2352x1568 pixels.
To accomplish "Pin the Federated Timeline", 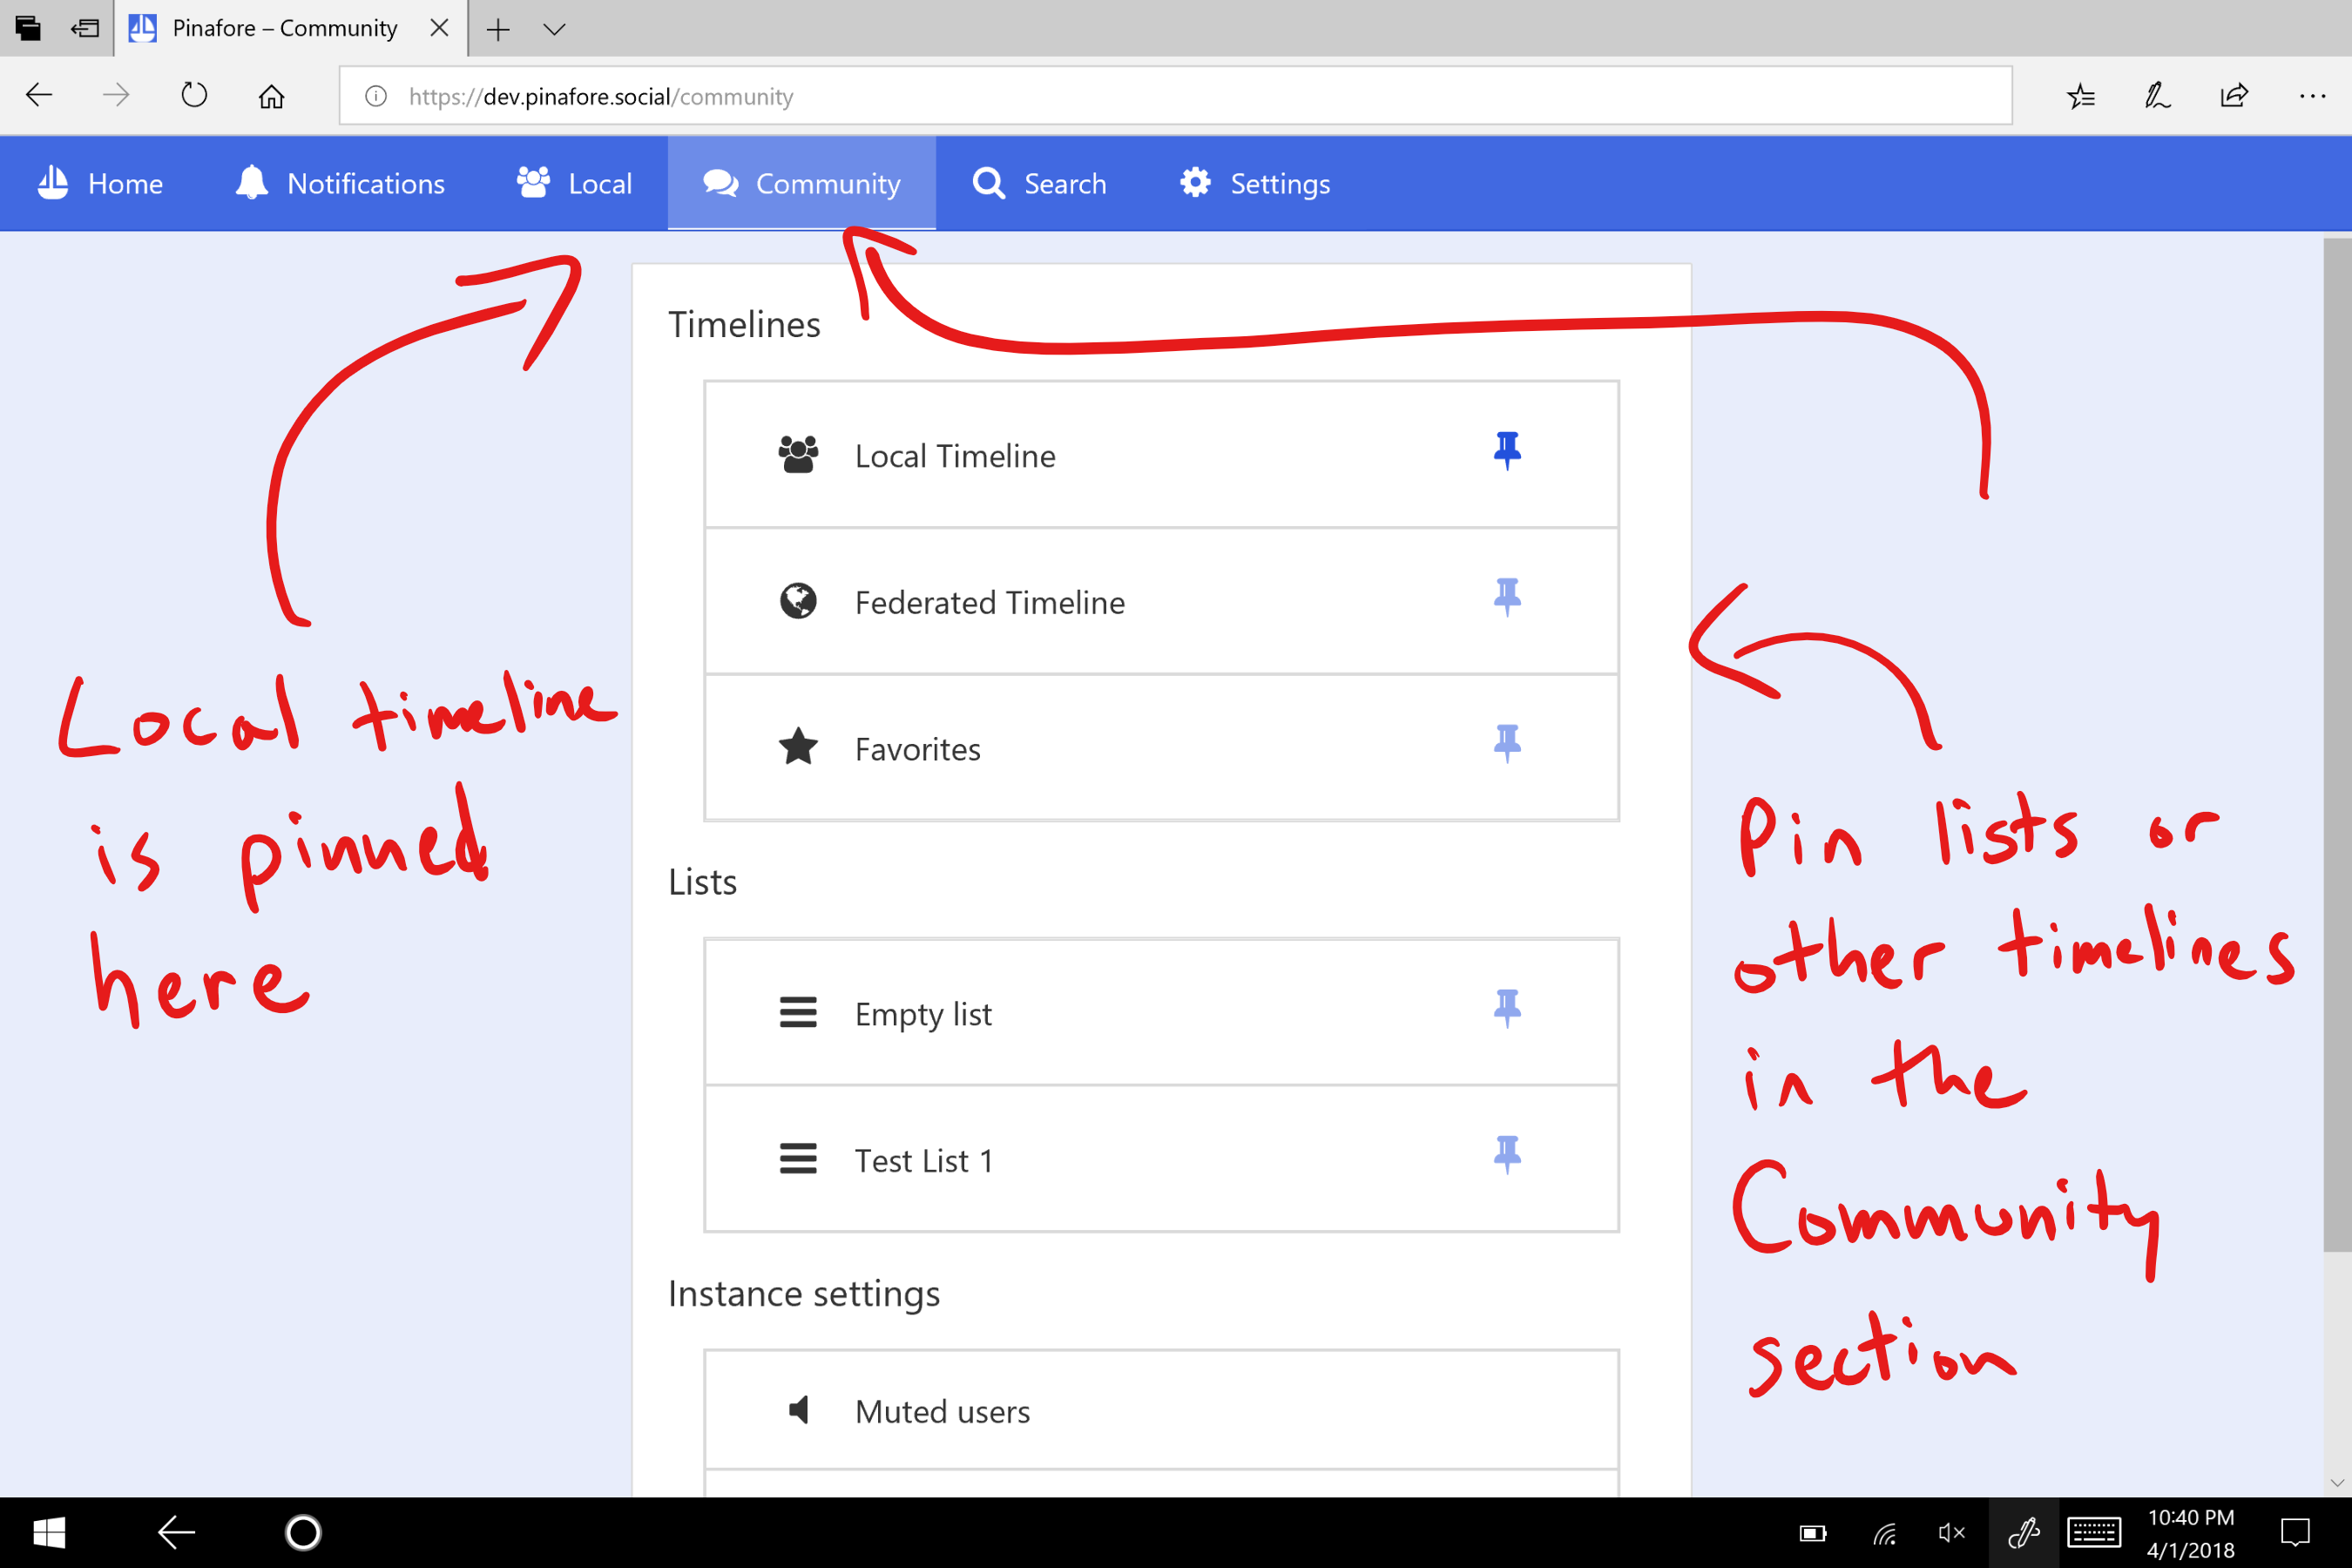I will pyautogui.click(x=1506, y=598).
